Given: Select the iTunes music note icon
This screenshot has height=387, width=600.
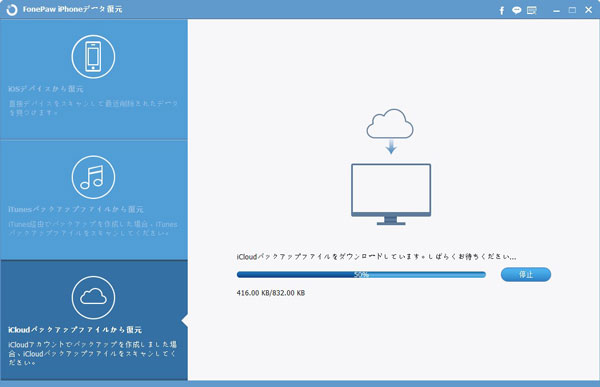Looking at the screenshot, I should point(93,177).
